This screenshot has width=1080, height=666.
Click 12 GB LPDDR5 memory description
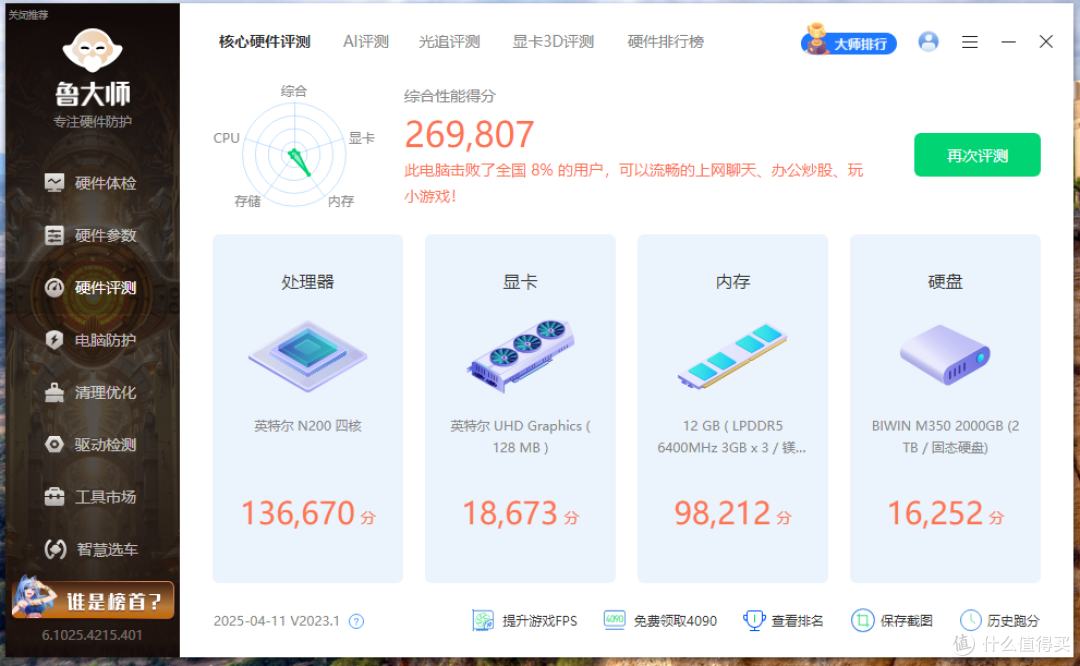732,437
